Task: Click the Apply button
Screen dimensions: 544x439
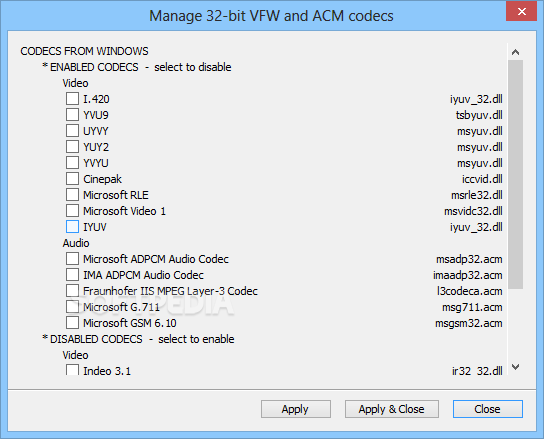Action: (x=296, y=409)
